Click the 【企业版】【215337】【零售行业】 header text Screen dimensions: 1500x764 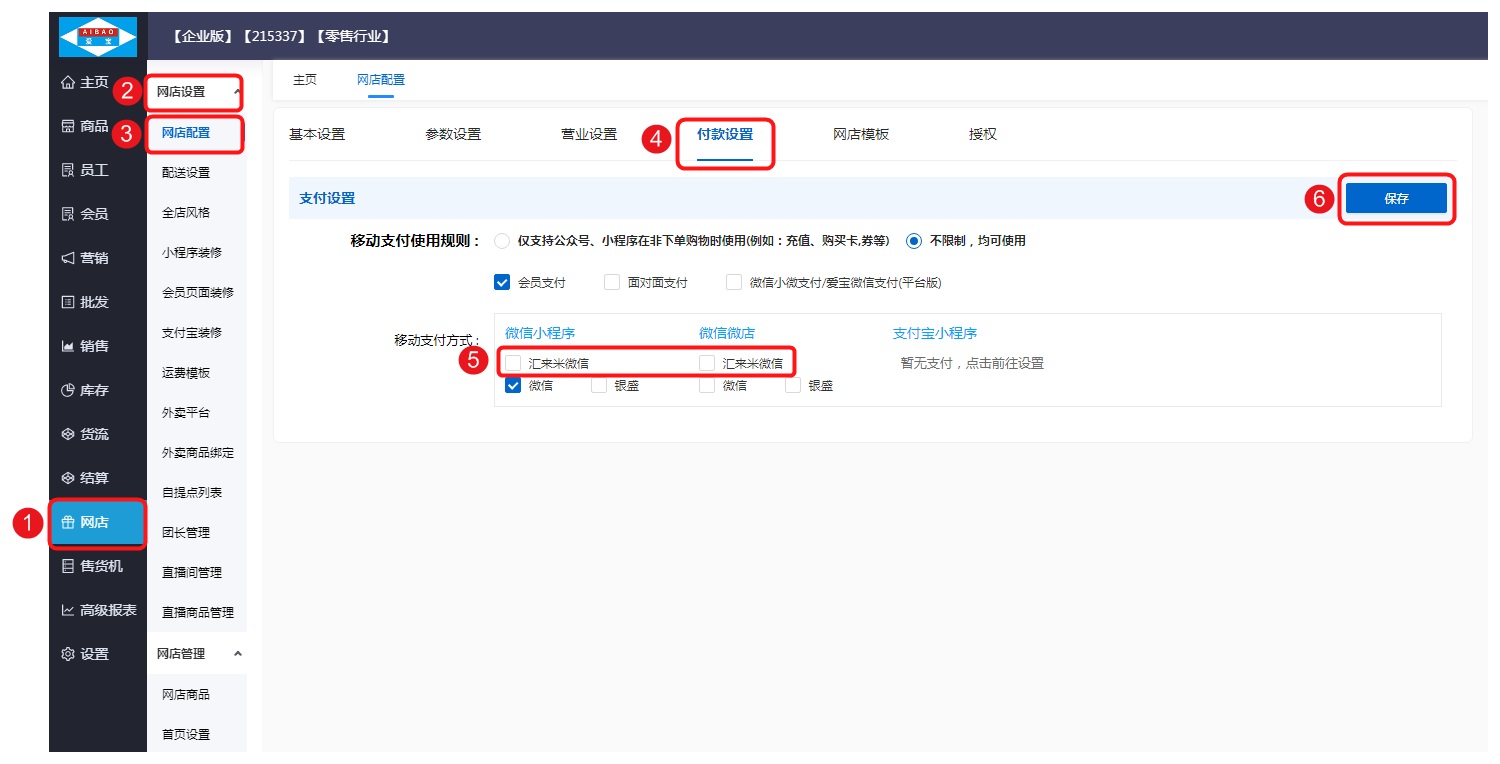280,36
